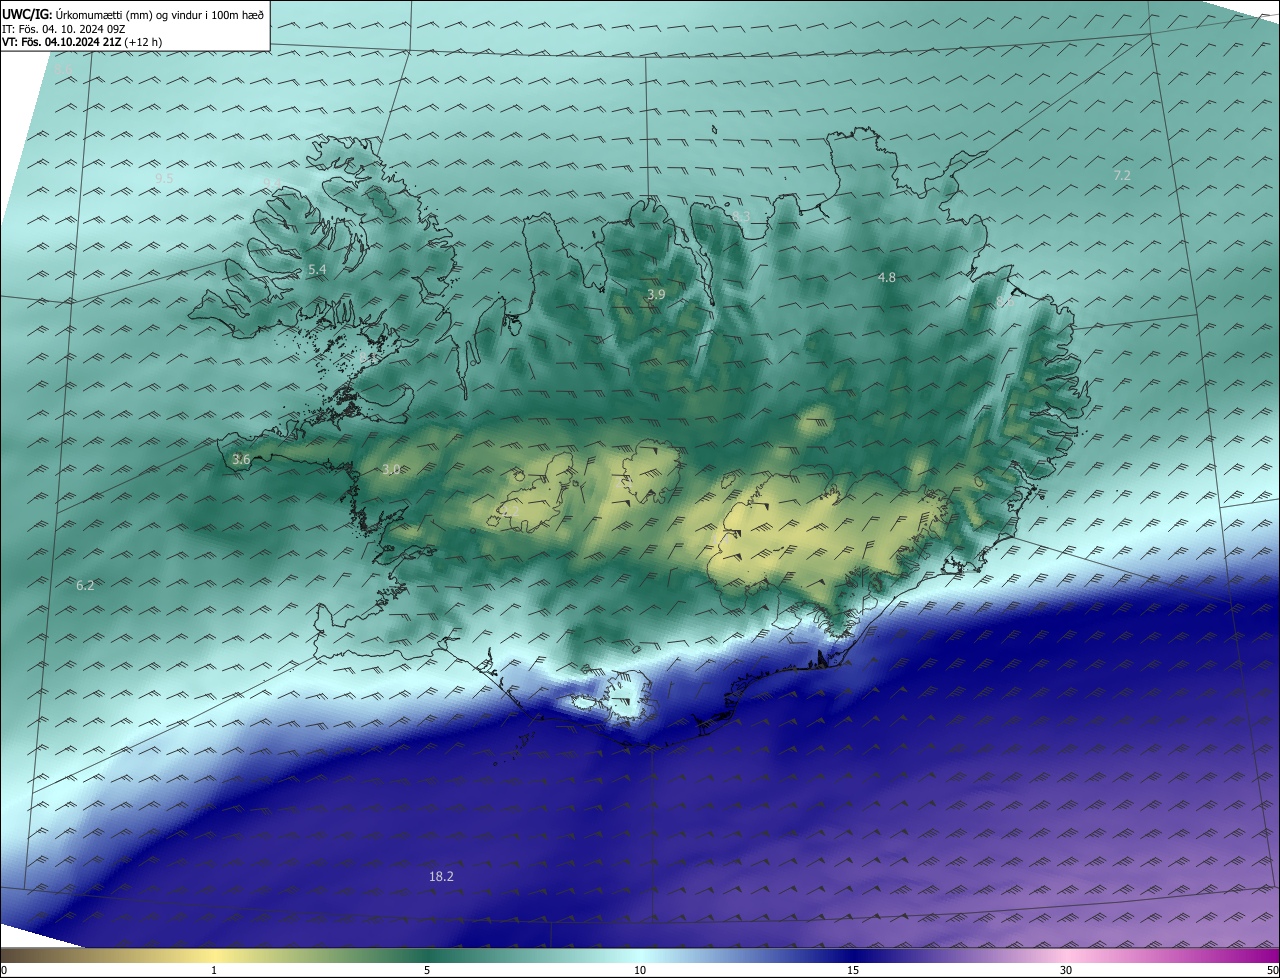The image size is (1280, 978).
Task: Click the legend tick label '50'
Action: pos(1272,970)
